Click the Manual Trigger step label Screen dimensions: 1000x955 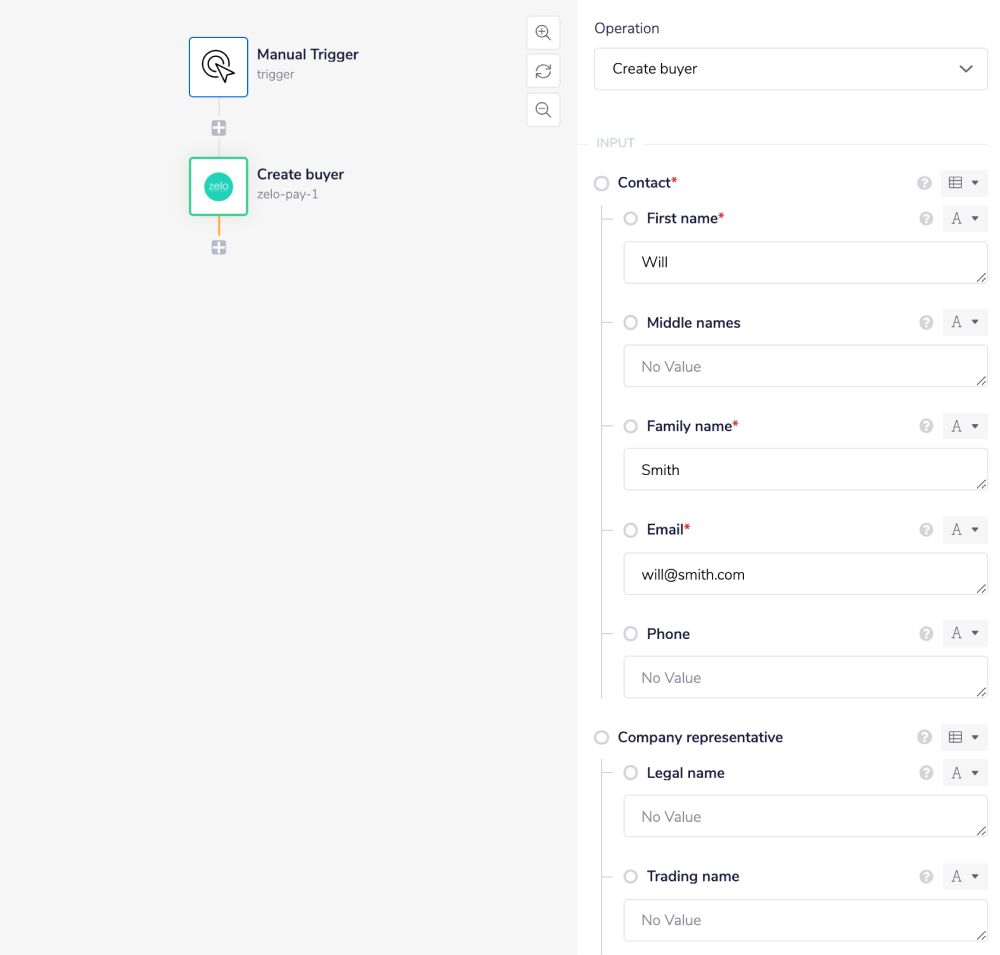[307, 55]
